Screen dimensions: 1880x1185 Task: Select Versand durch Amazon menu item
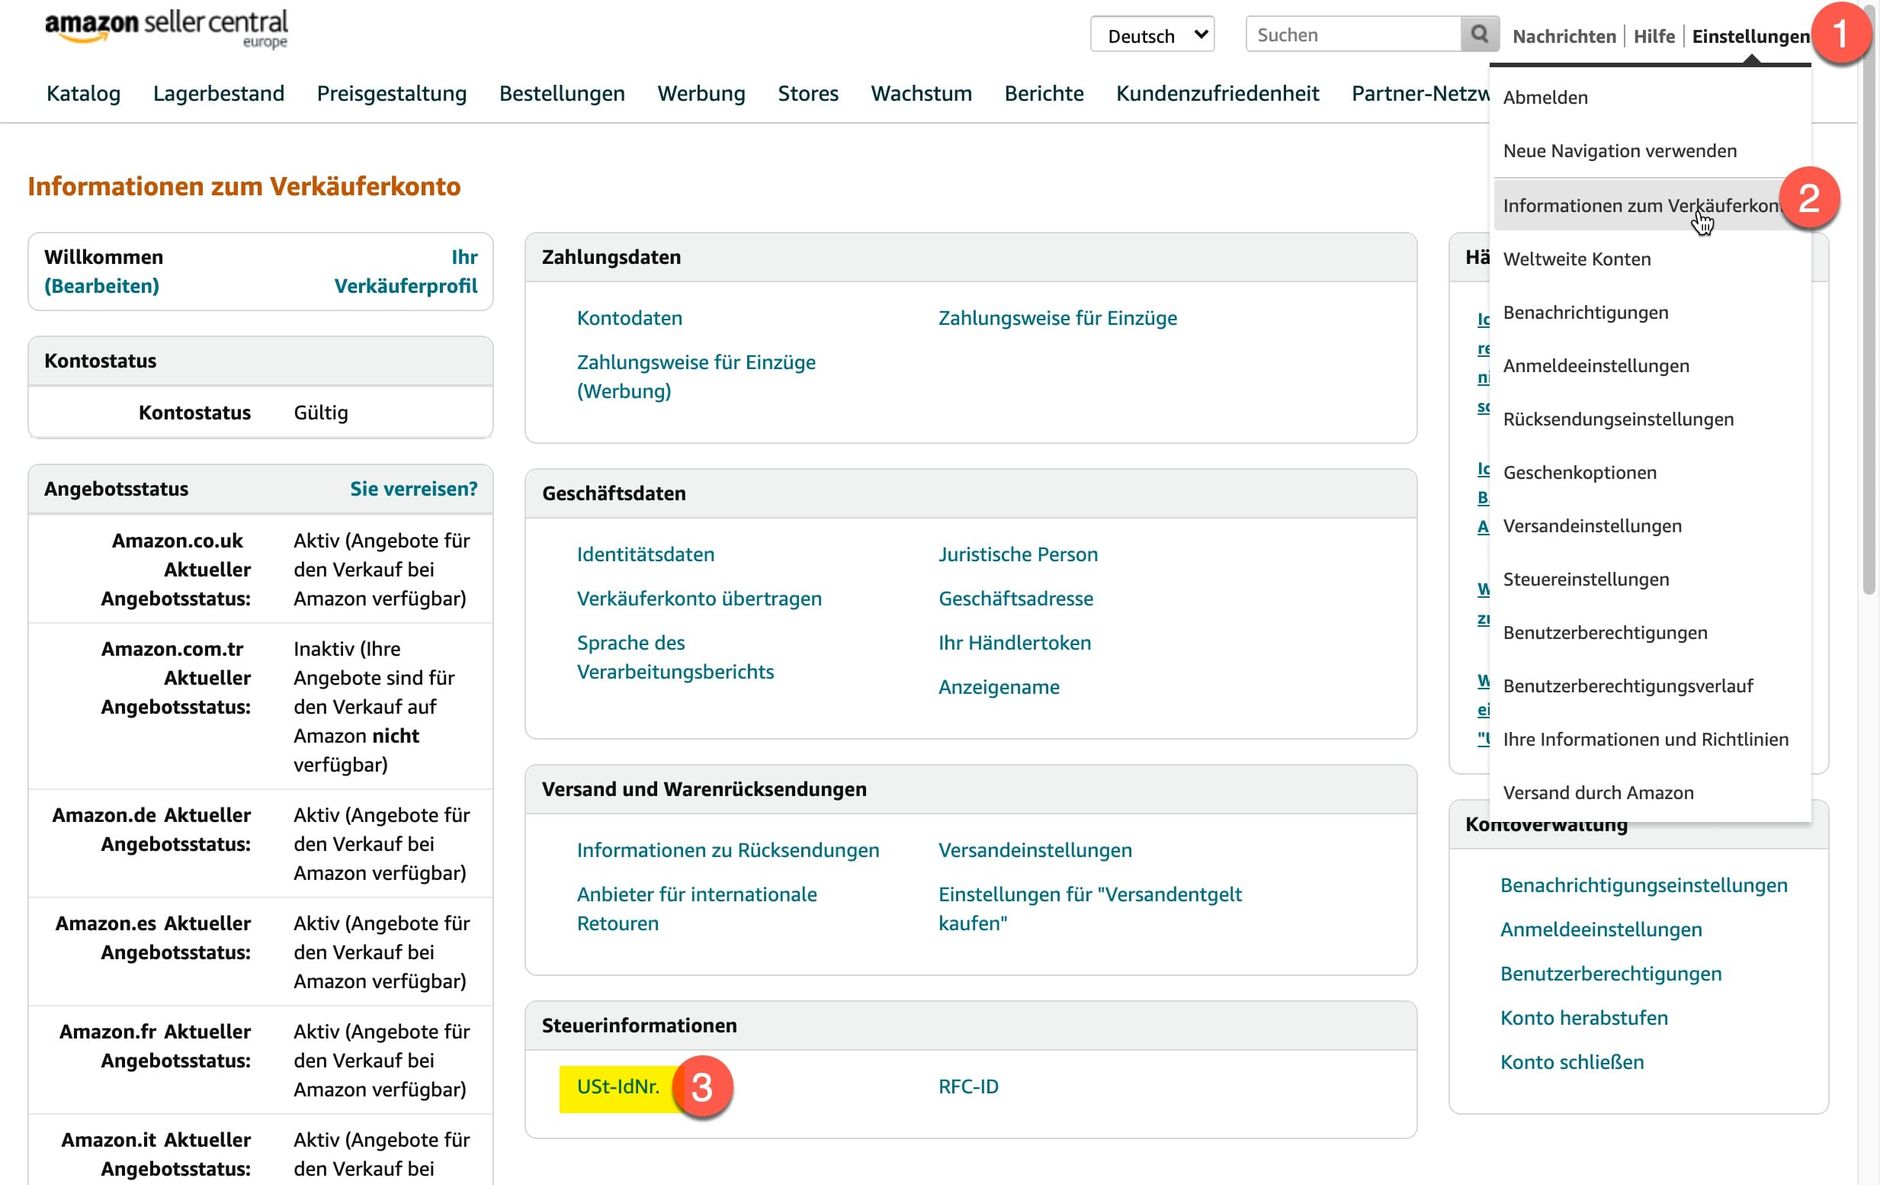(x=1598, y=793)
